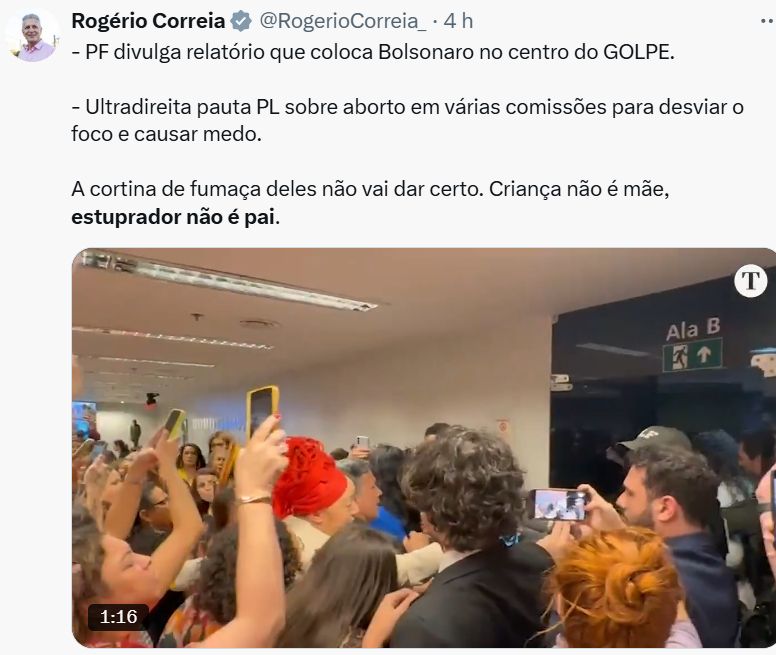776x655 pixels.
Task: Click the 1:16 video duration badge
Action: (x=118, y=617)
